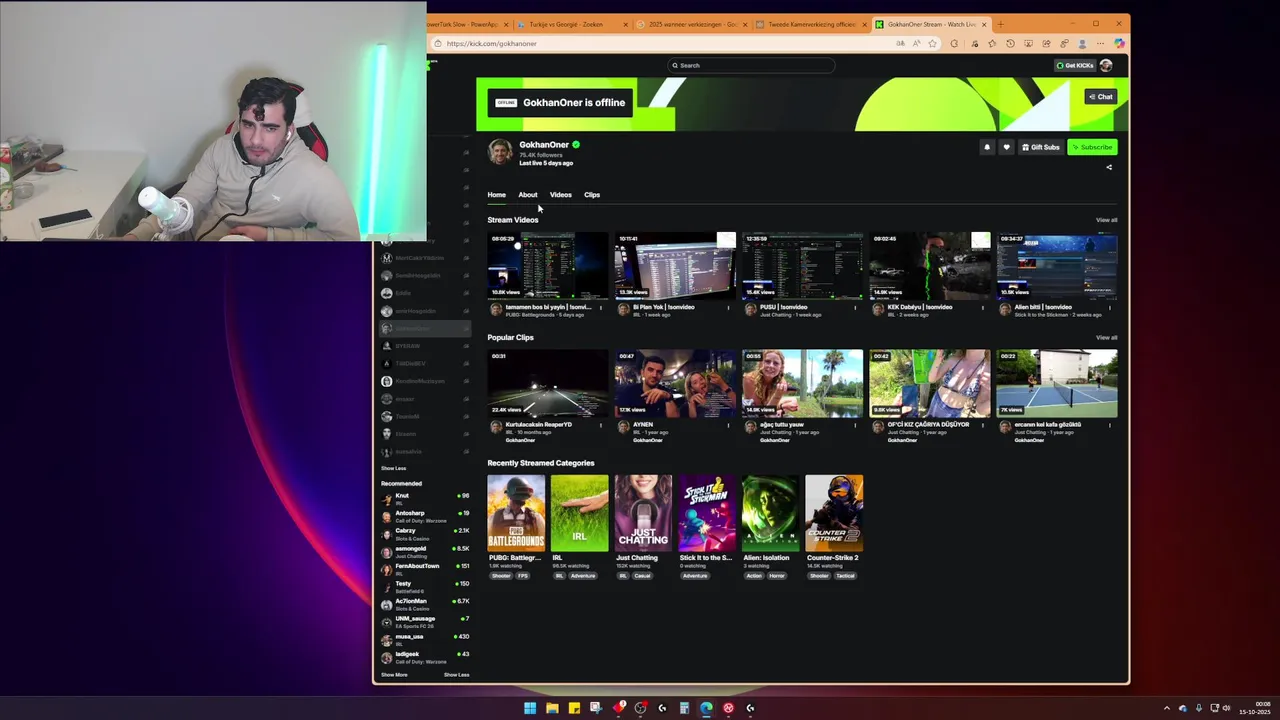
Task: Click the notification bell for GokhanOner
Action: tap(986, 147)
